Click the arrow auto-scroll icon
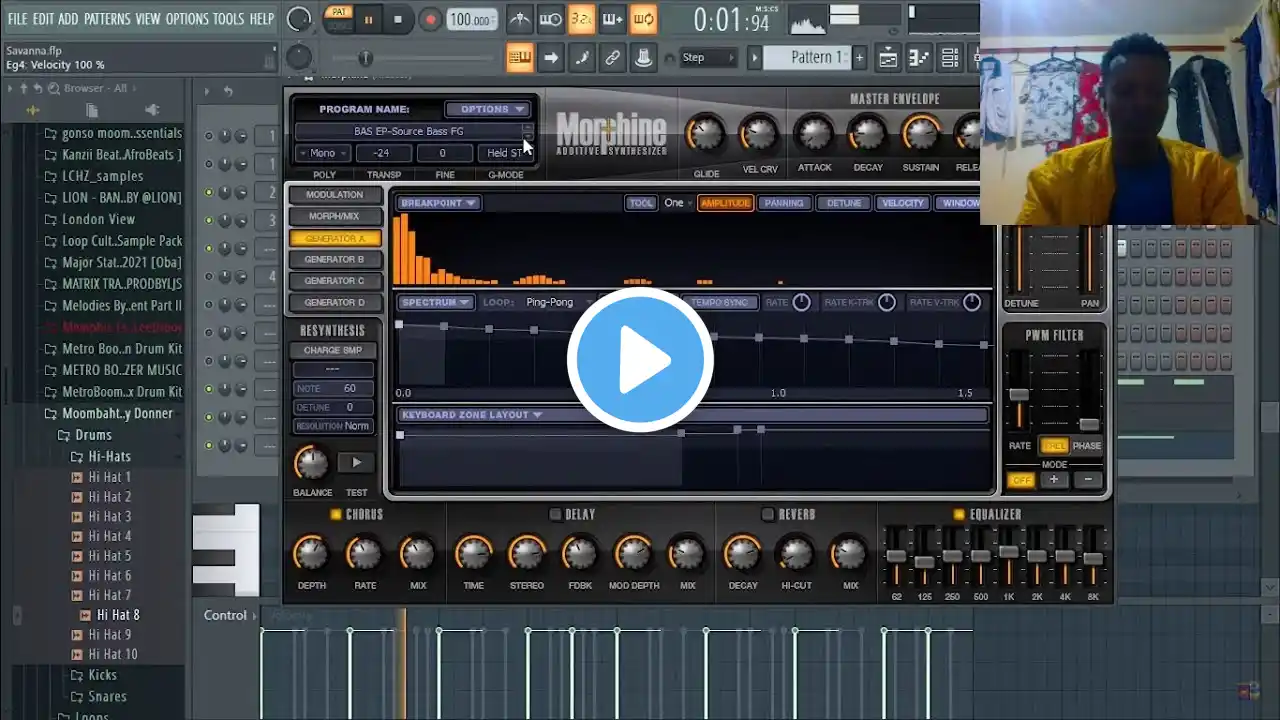The width and height of the screenshot is (1280, 720). click(550, 58)
